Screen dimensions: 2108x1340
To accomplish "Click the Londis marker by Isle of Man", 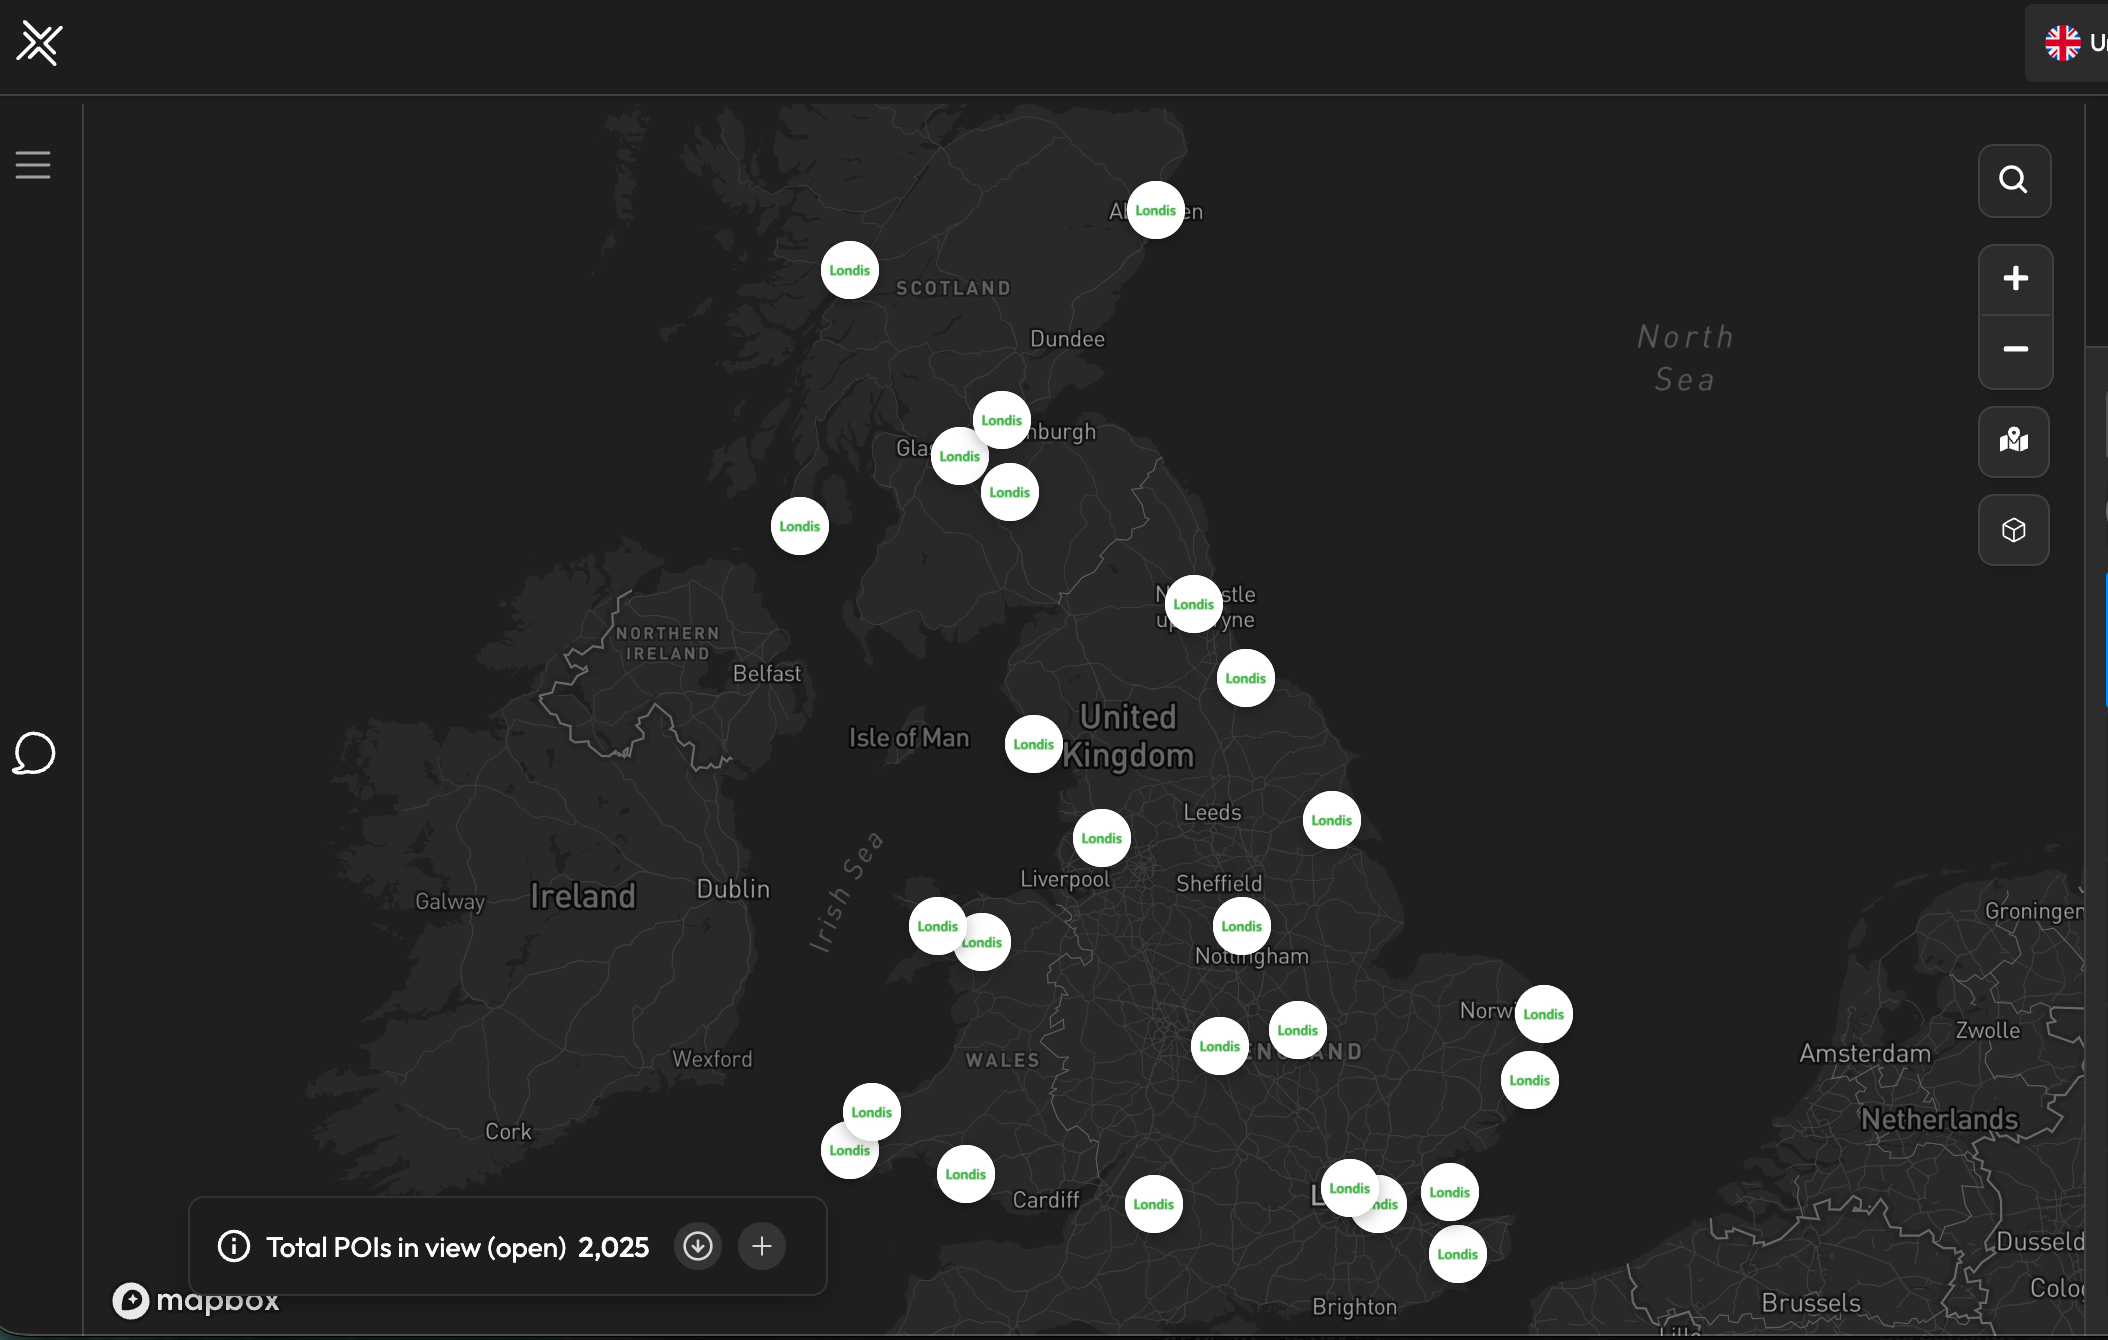I will tap(1033, 744).
